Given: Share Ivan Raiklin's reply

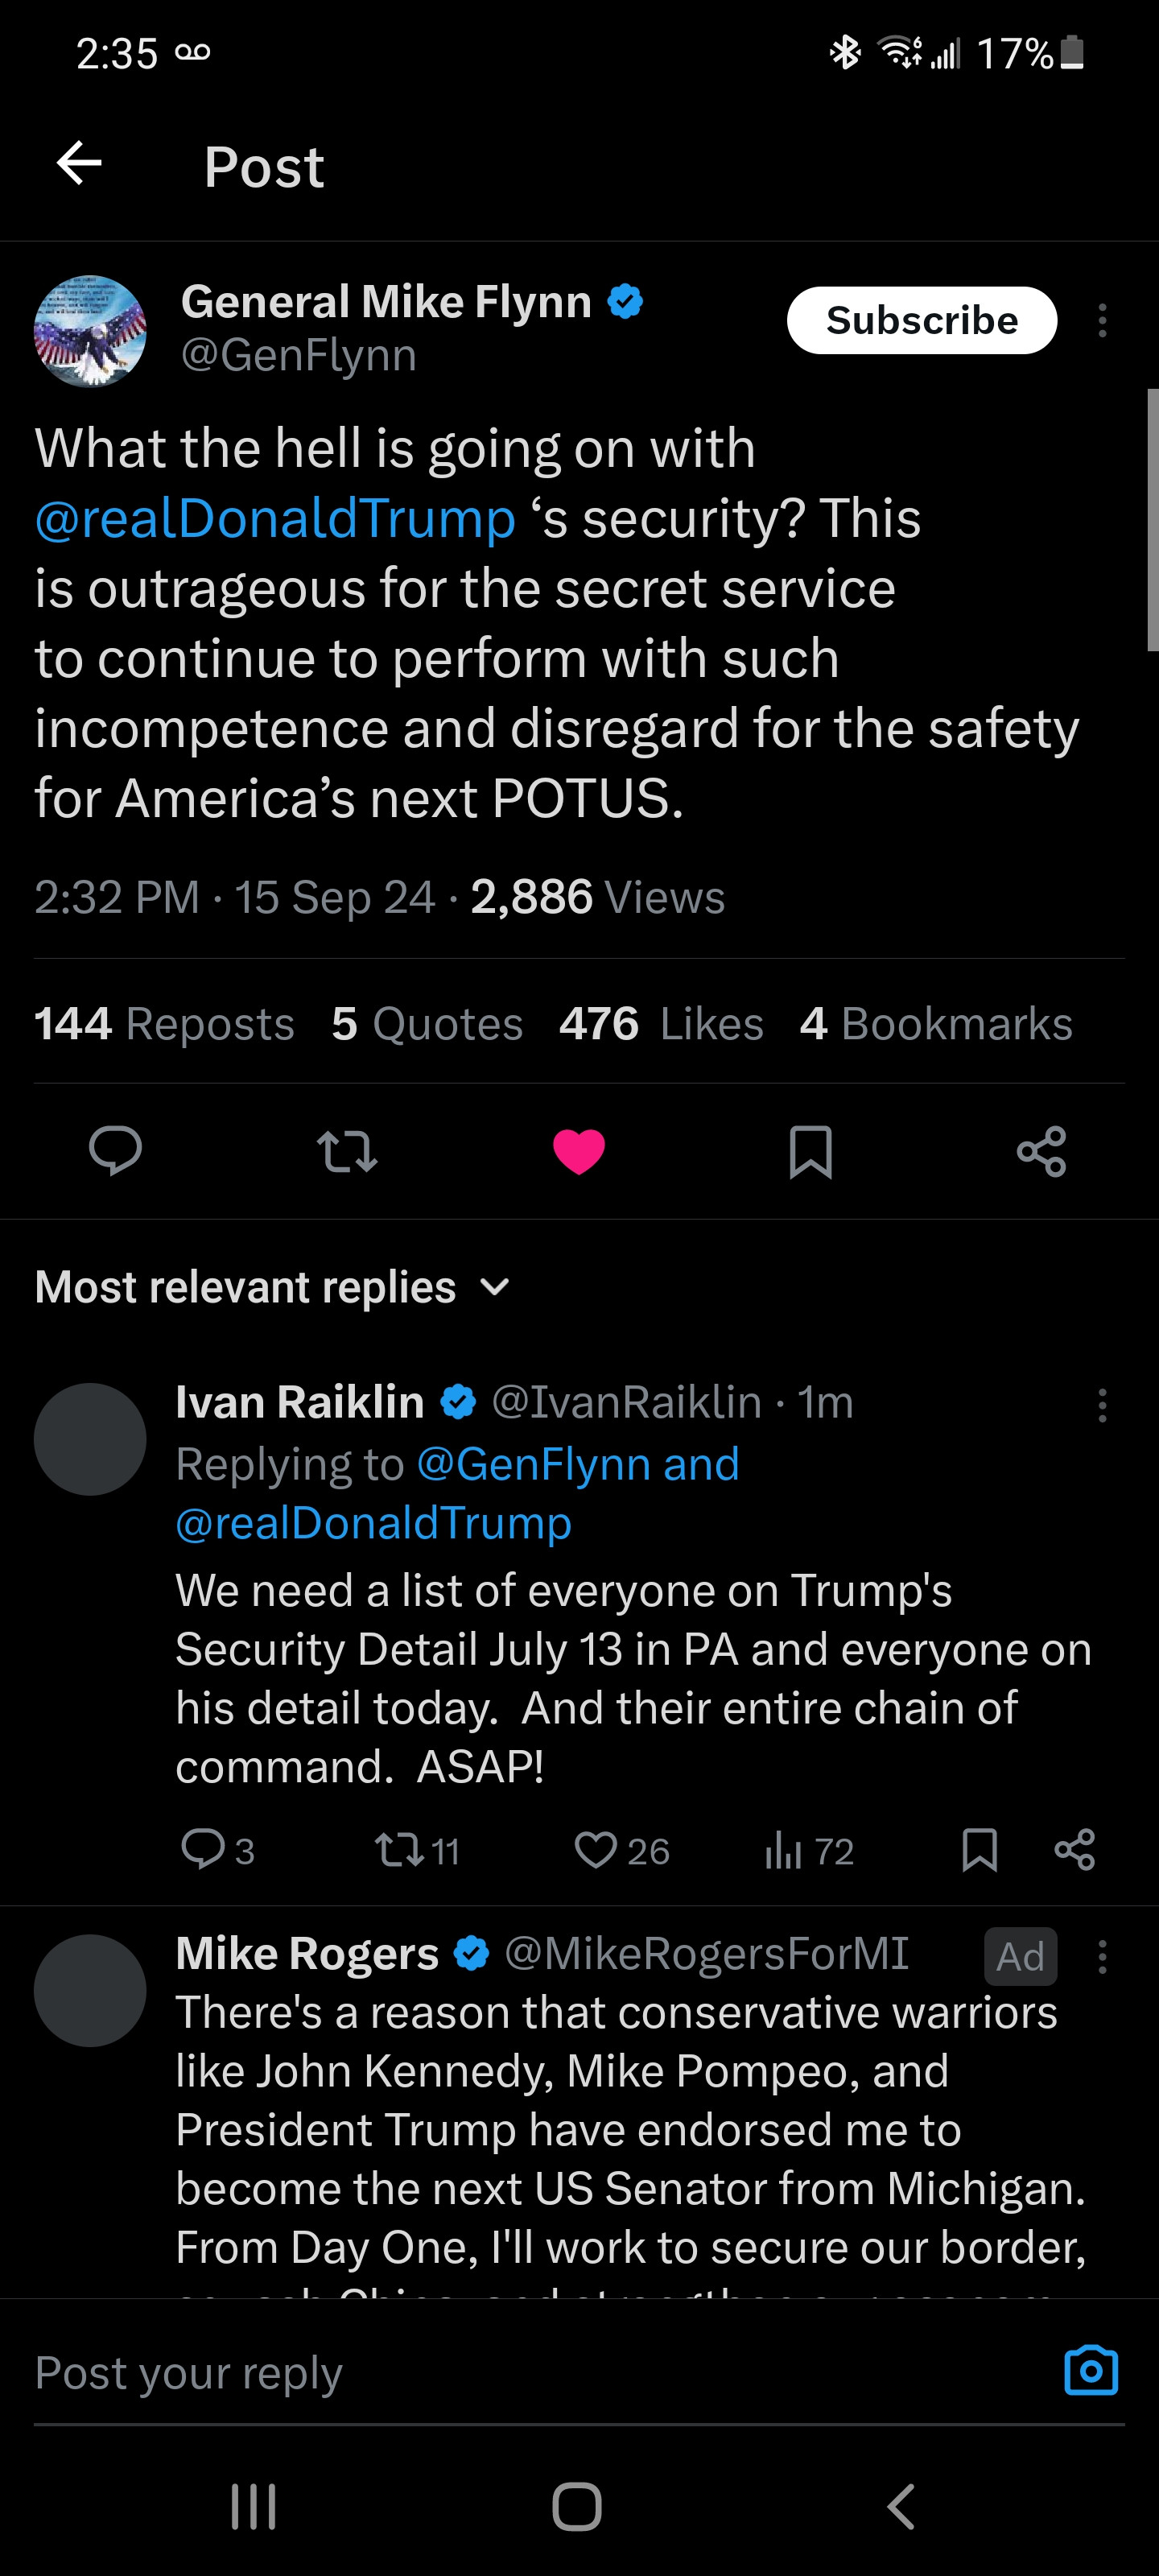Looking at the screenshot, I should tap(1075, 1850).
